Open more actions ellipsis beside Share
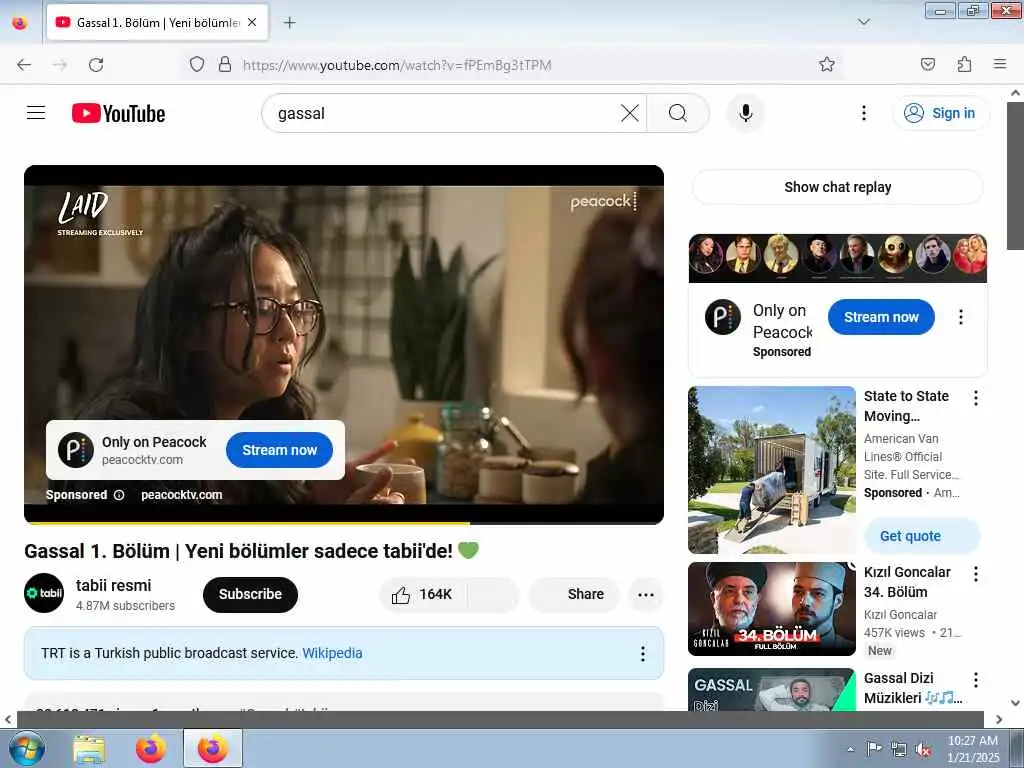This screenshot has height=768, width=1024. tap(646, 594)
